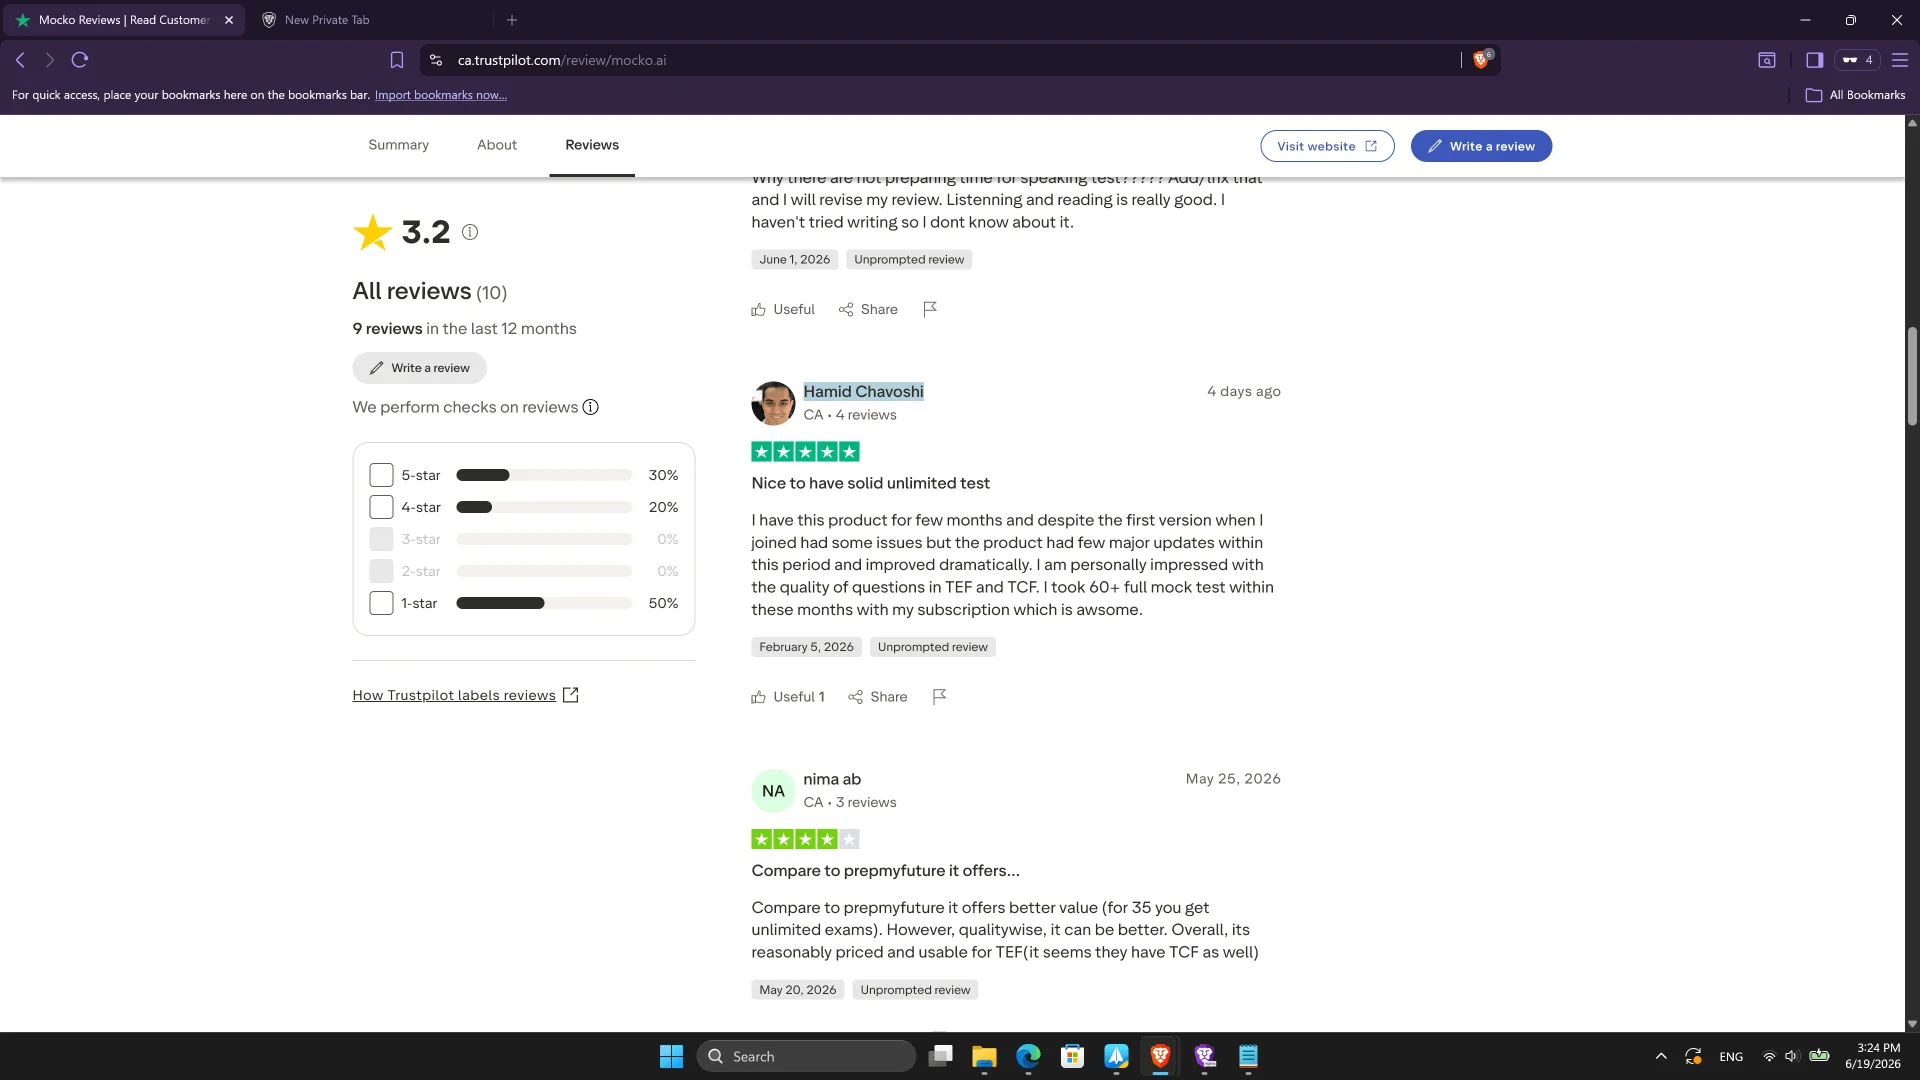Open nima ab's reviewer profile

832,779
